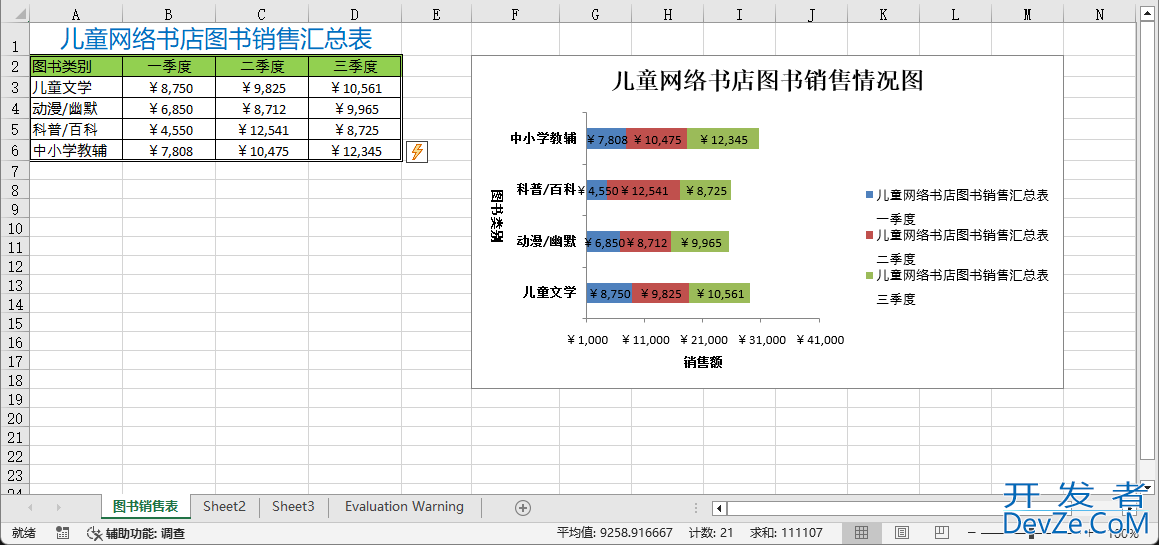Select table cell 中小学教辅
1159x545 pixels.
pyautogui.click(x=76, y=151)
